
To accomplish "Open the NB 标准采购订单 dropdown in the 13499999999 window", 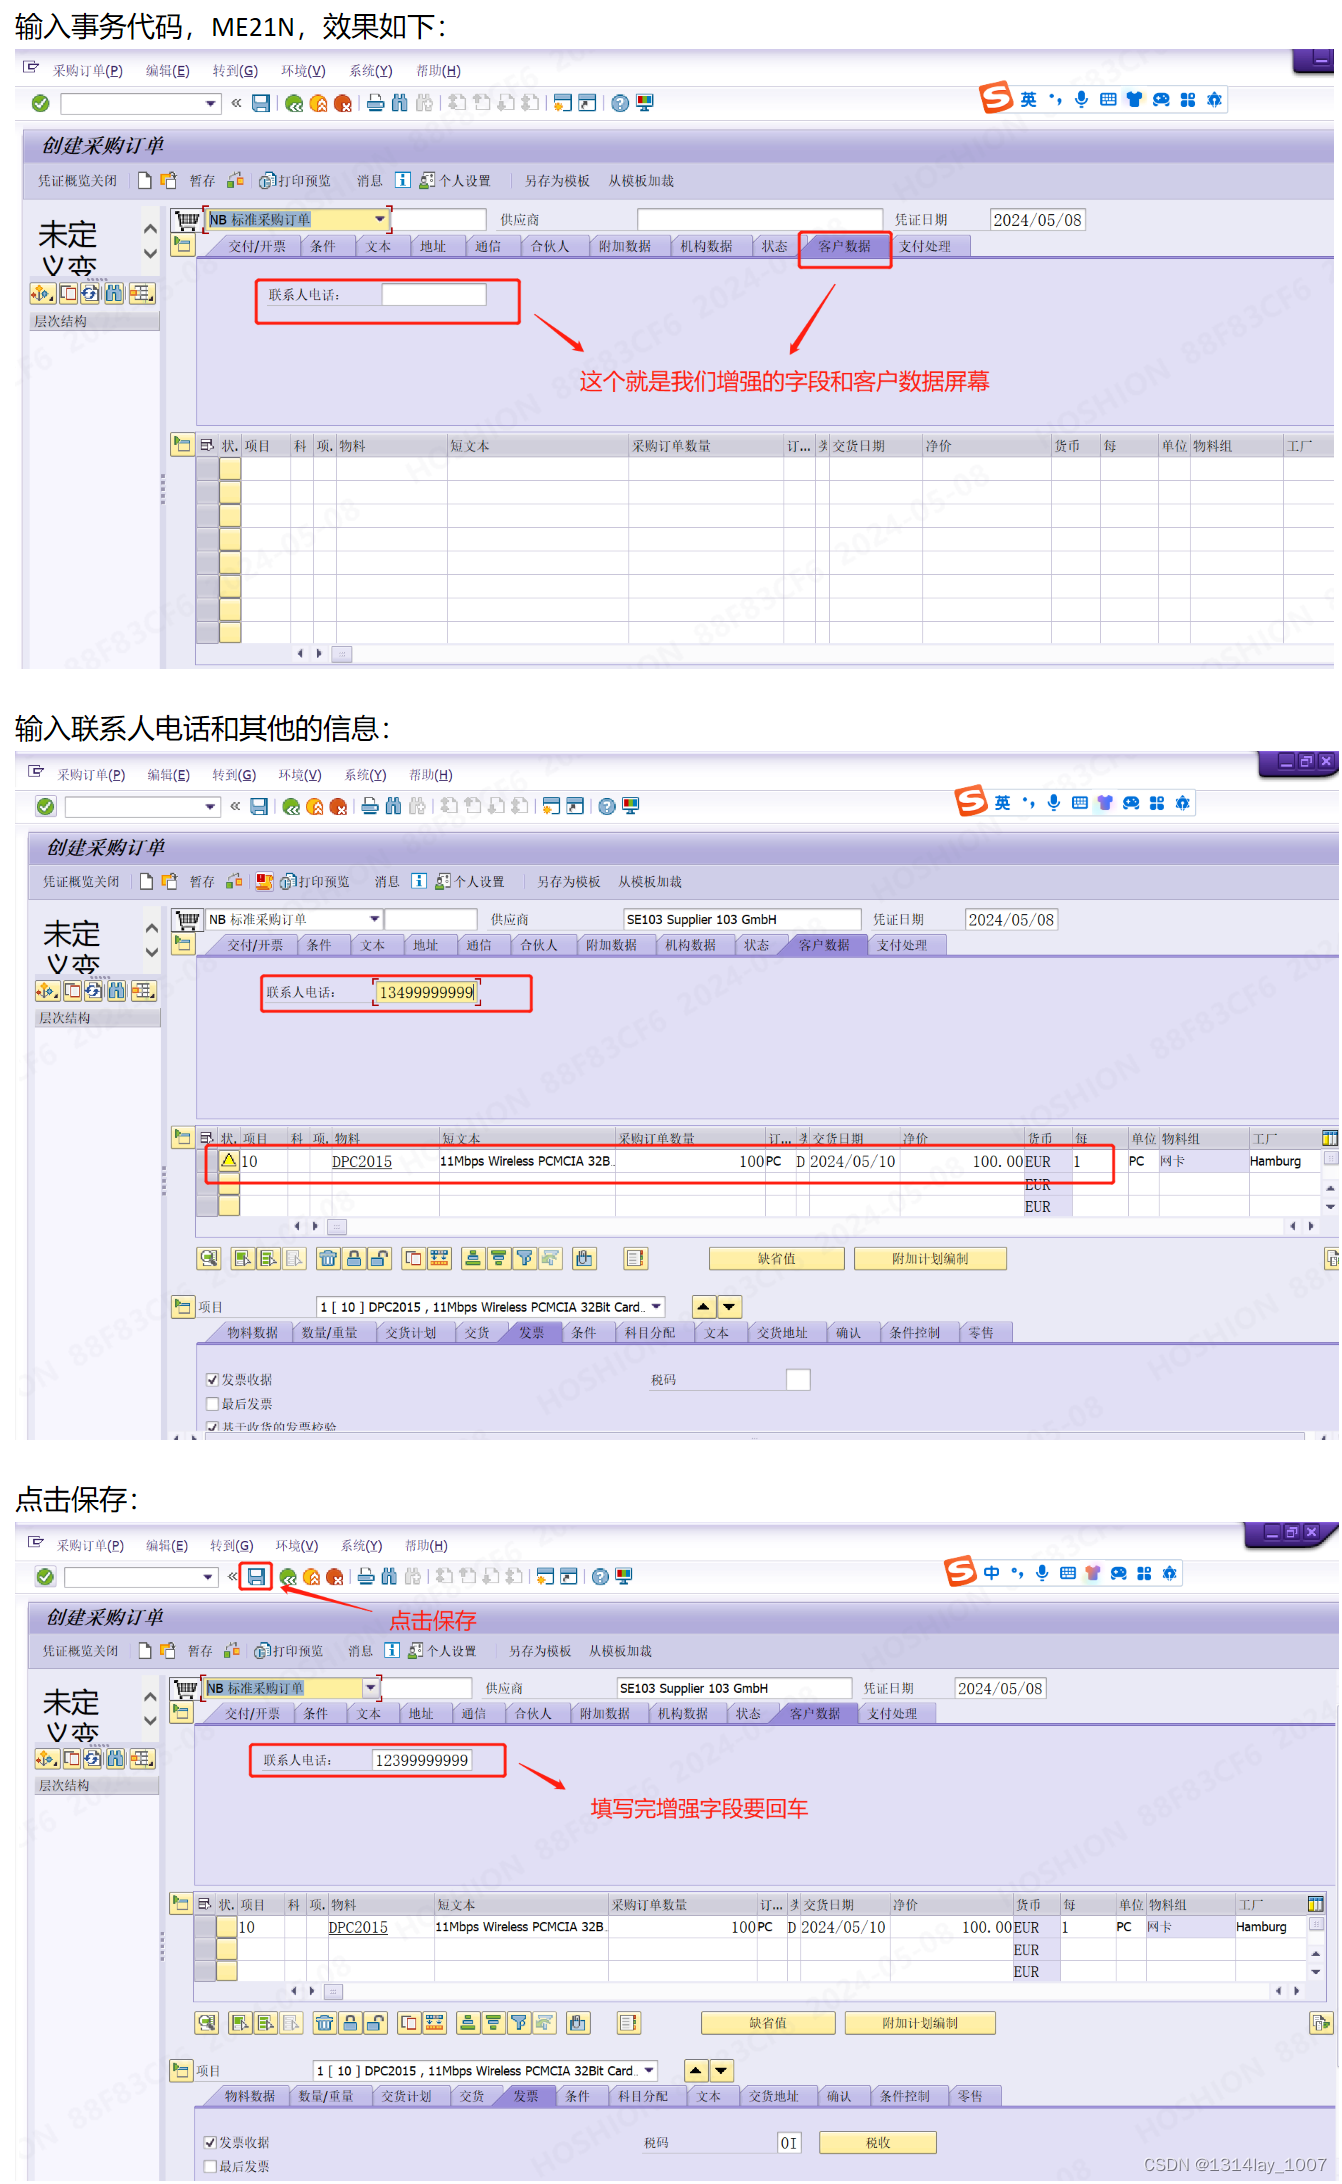I will 375,919.
